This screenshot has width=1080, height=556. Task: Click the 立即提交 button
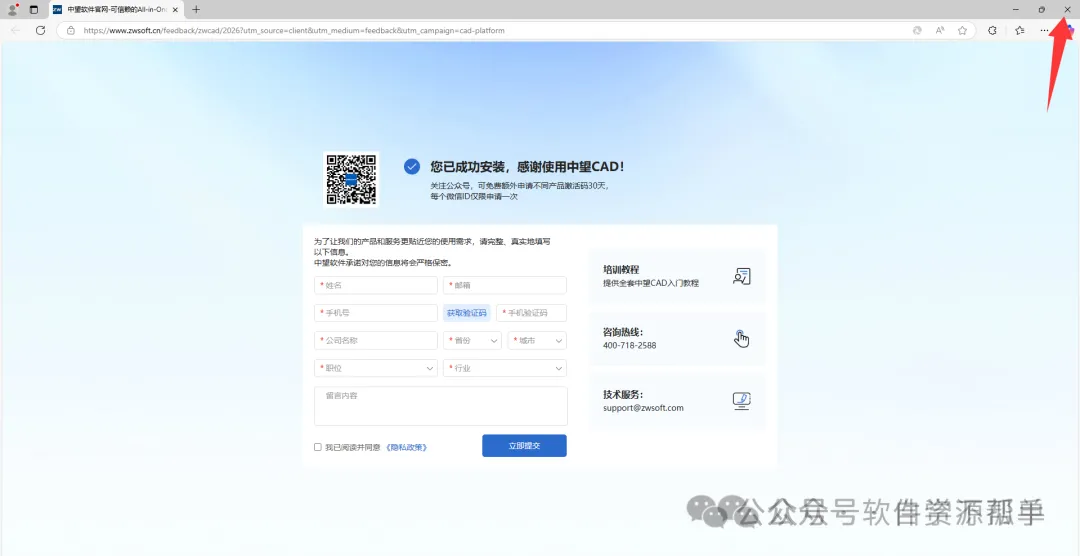tap(524, 446)
